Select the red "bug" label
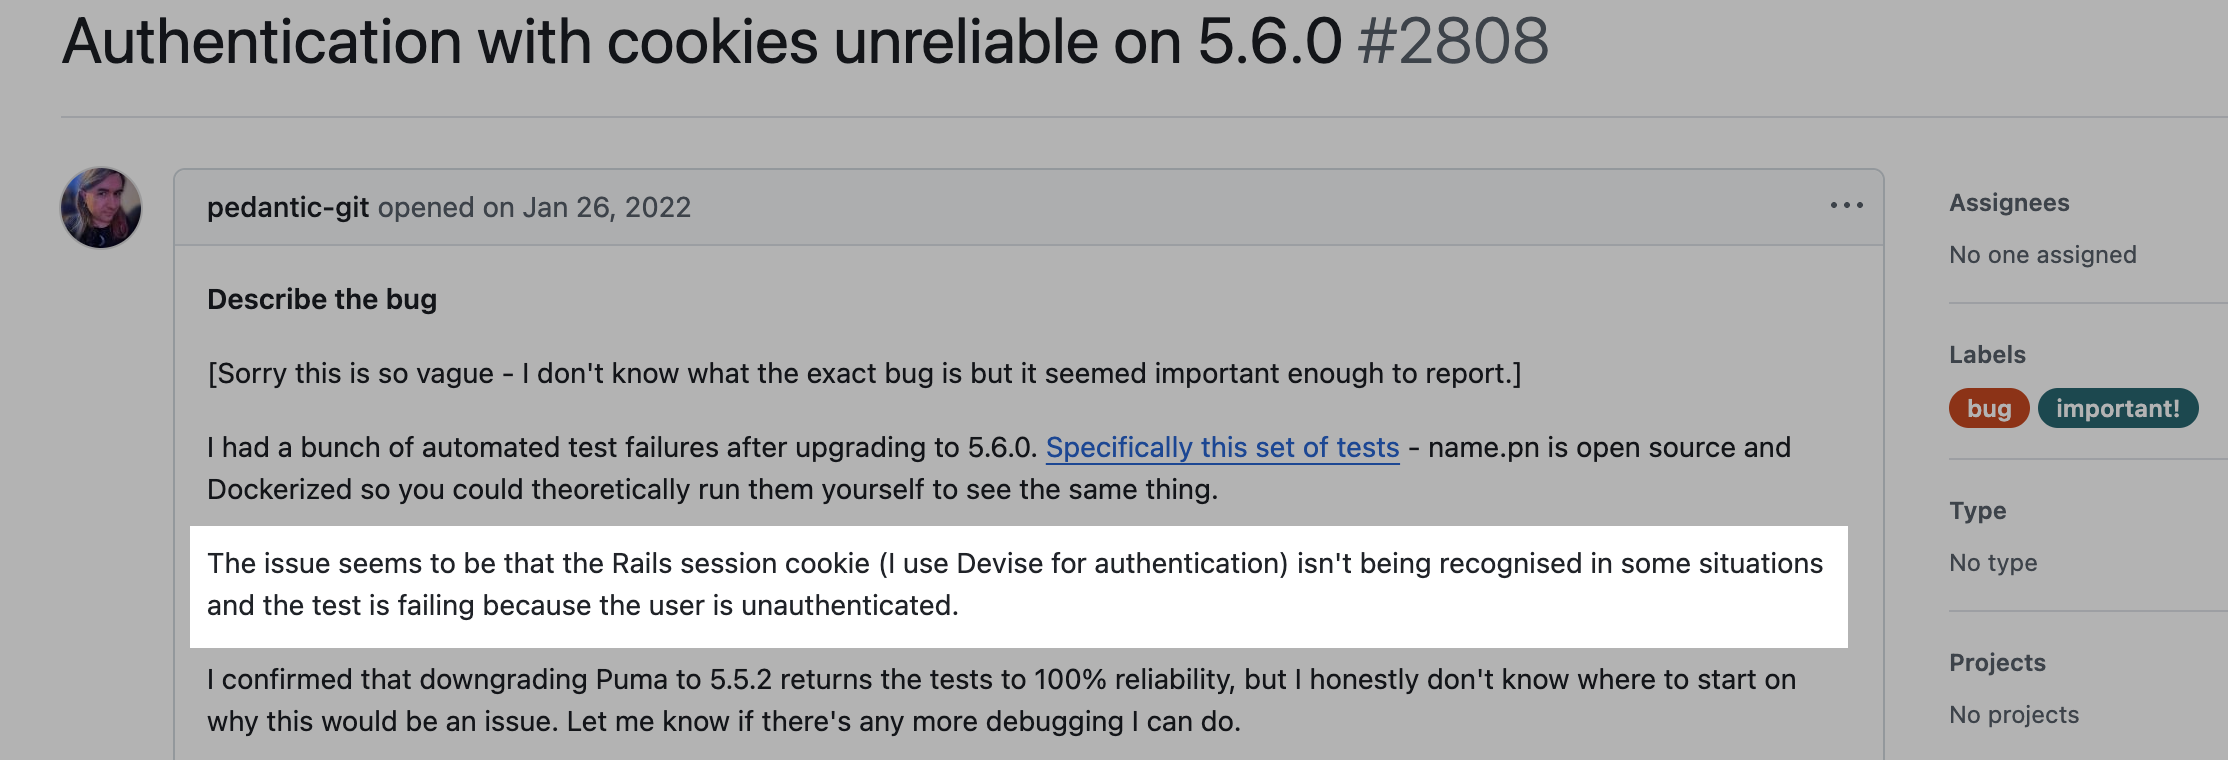2228x760 pixels. coord(1988,408)
